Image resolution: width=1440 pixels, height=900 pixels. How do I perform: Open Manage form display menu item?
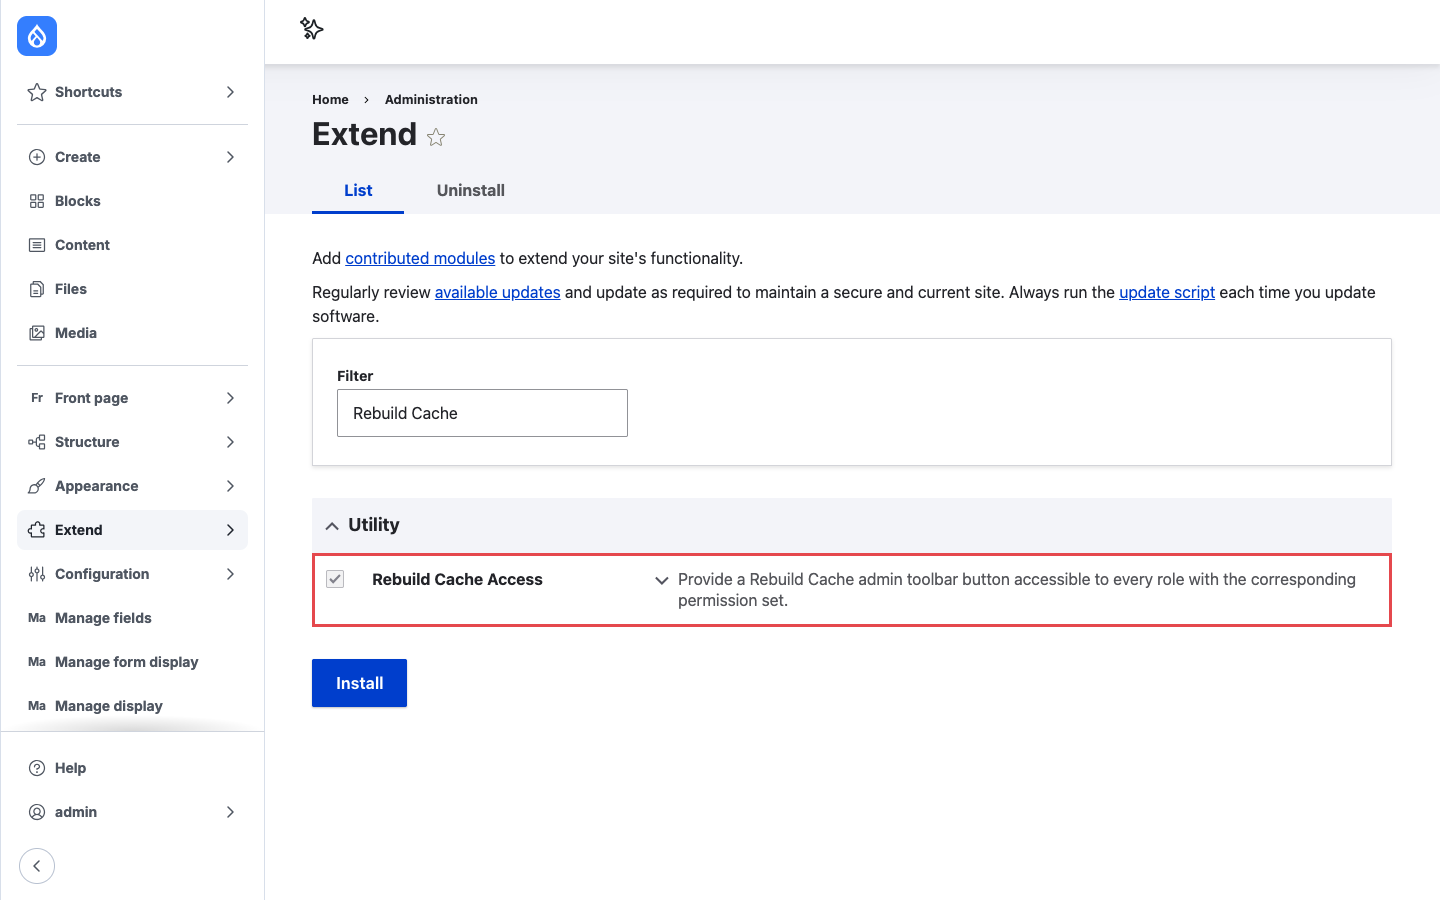click(126, 662)
